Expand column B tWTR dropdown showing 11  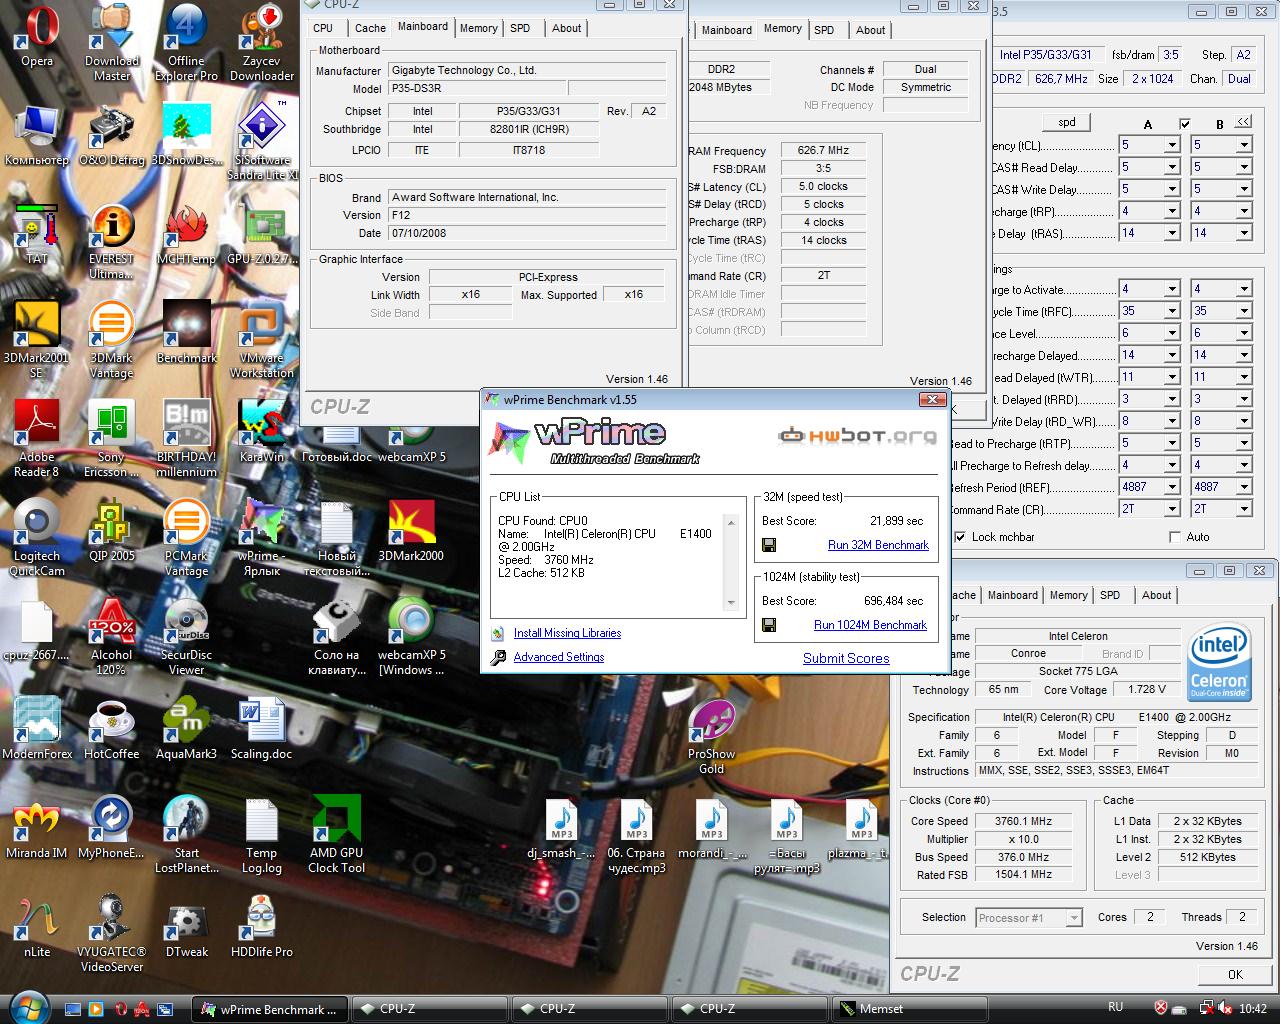(x=1244, y=377)
